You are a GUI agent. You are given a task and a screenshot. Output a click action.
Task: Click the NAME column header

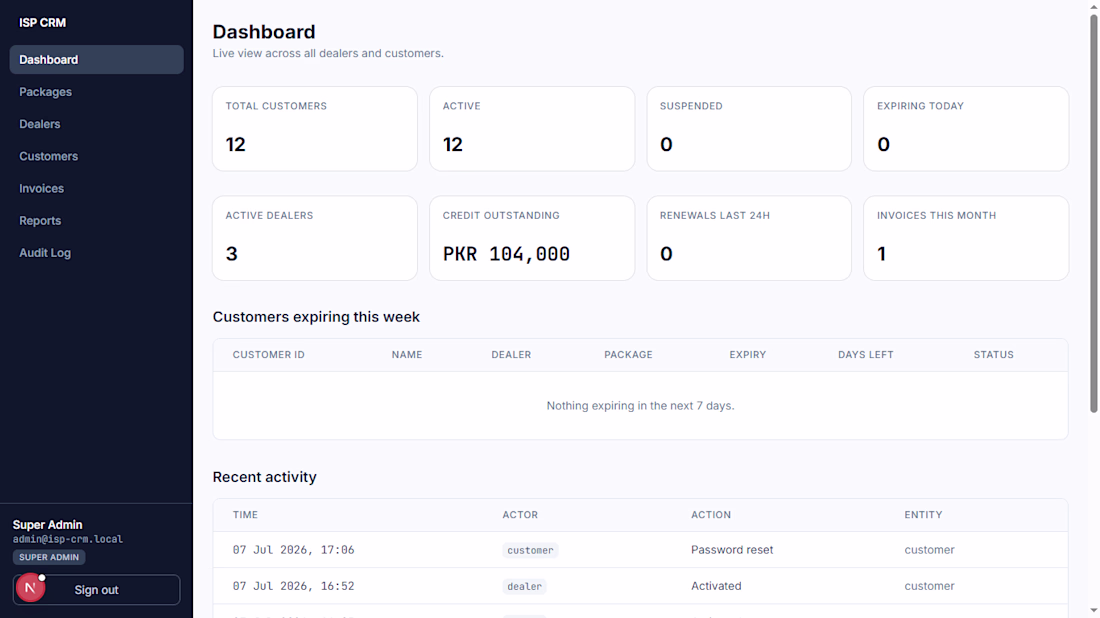coord(407,355)
